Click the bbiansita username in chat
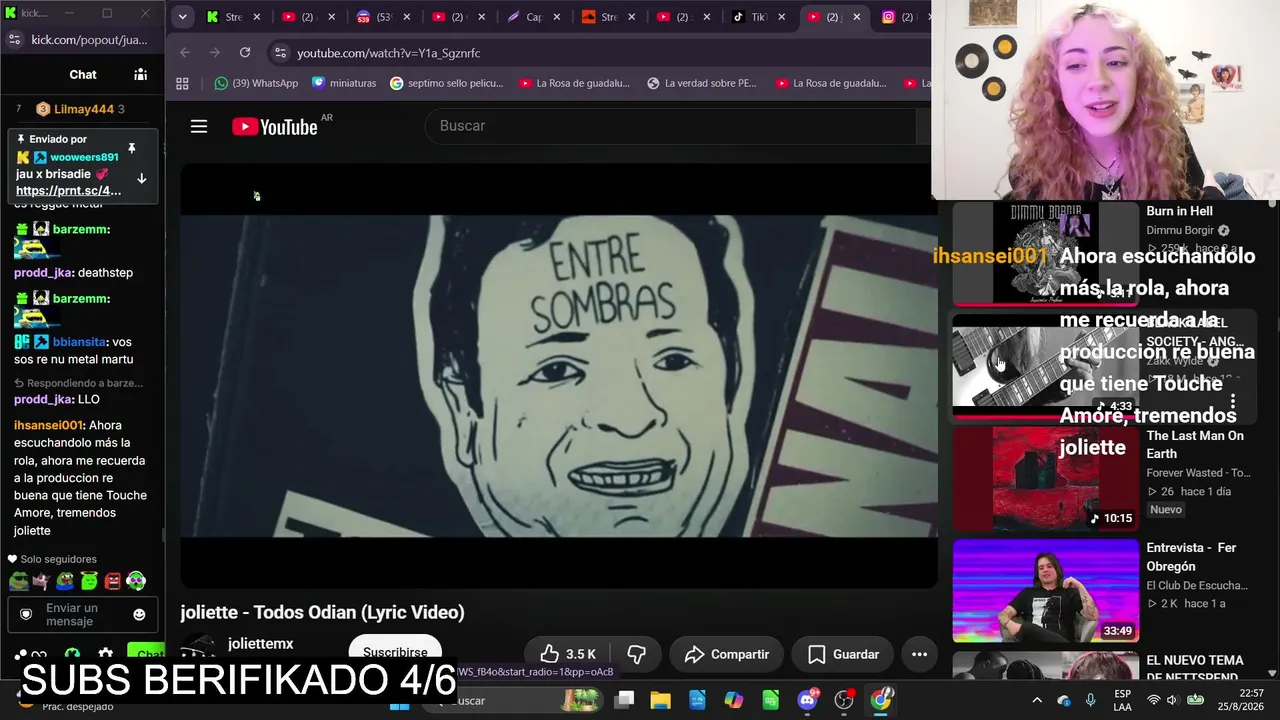1280x720 pixels. pos(79,342)
